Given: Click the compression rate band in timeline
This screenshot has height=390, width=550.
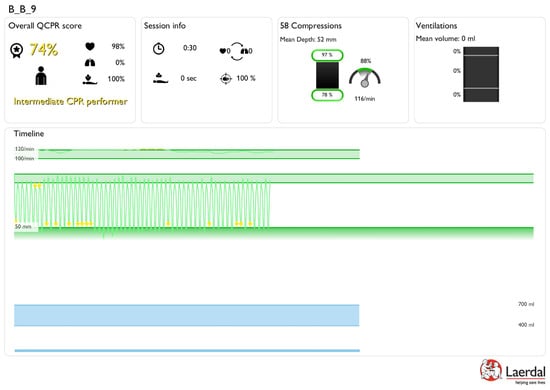Looking at the screenshot, I should [x=199, y=154].
